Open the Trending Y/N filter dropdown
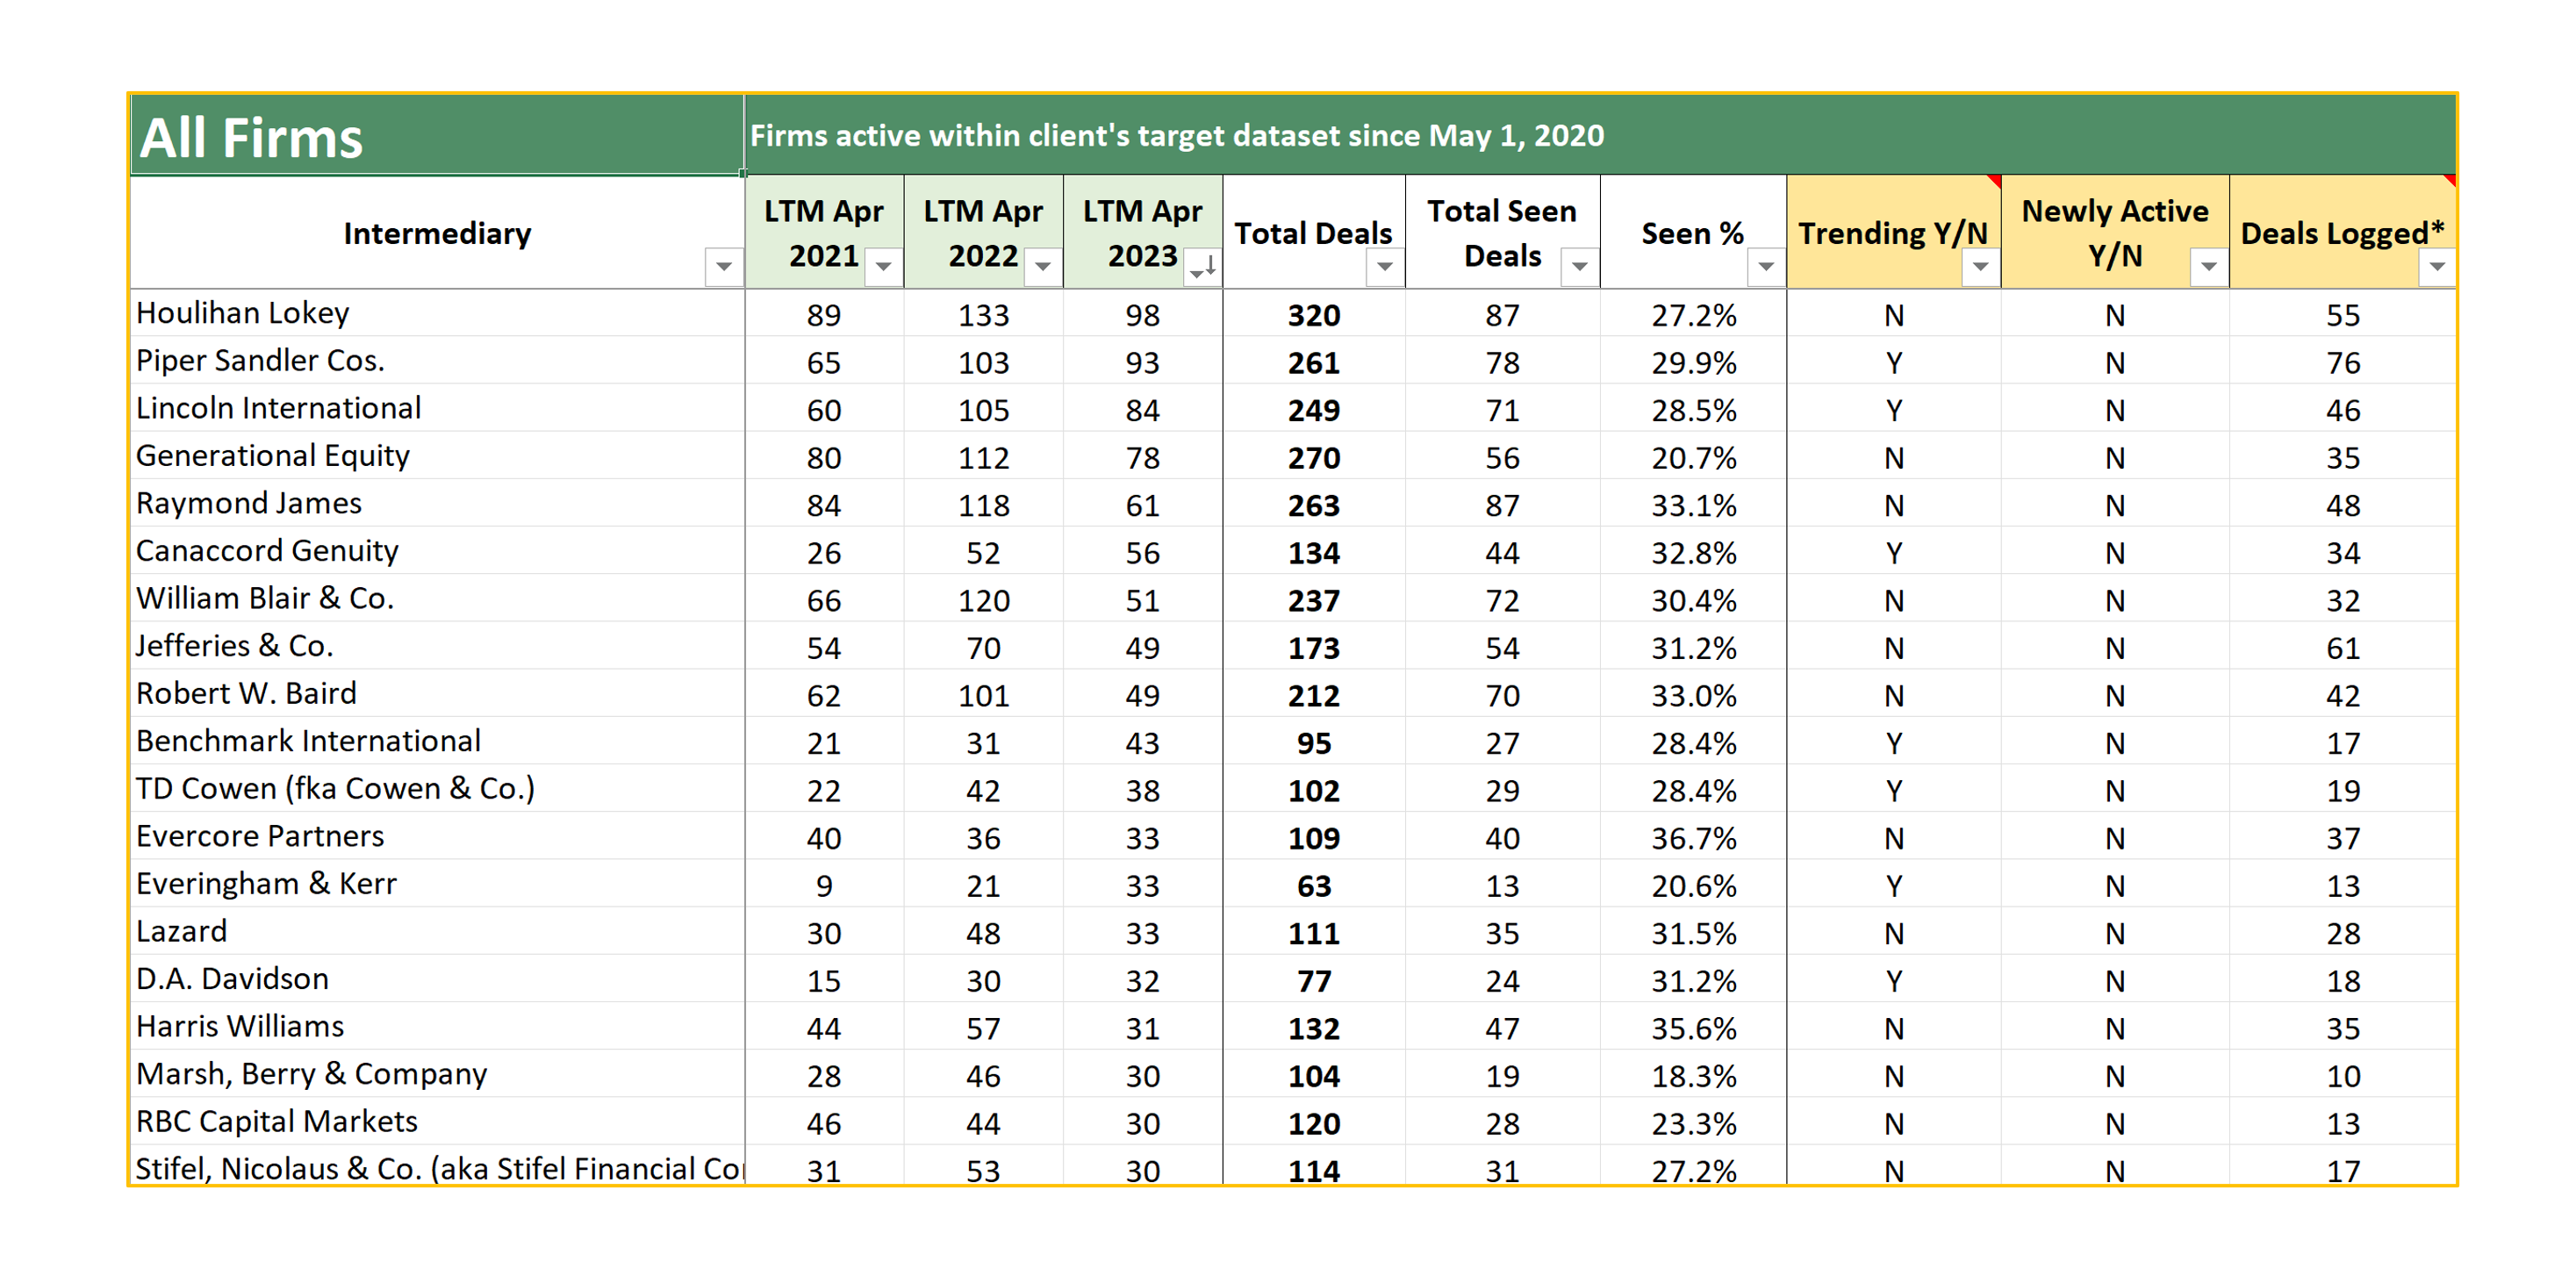Screen dimensions: 2576x1283 tap(1979, 266)
